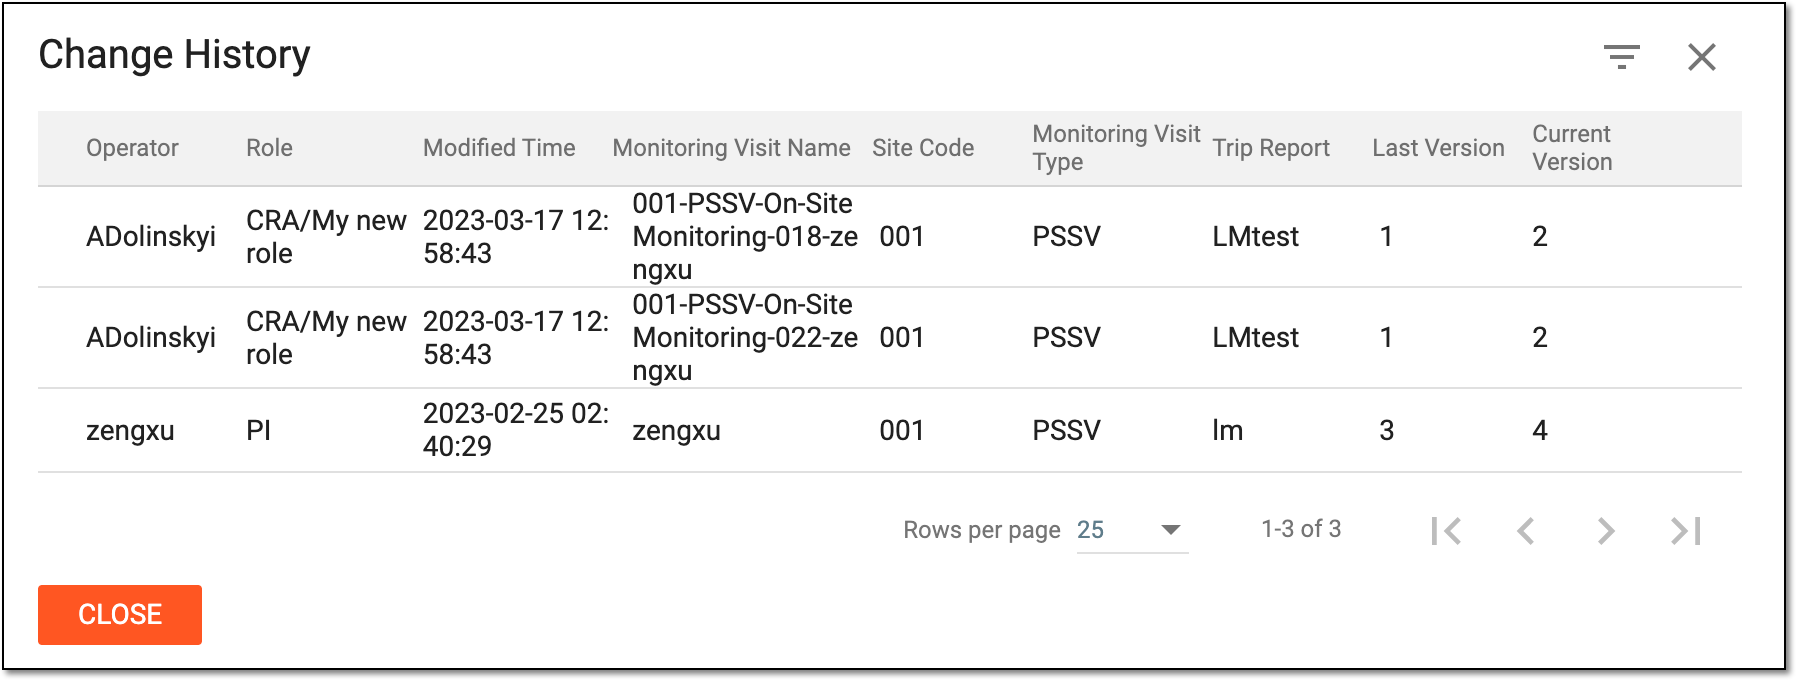Click the Monitoring Visit Type column header

click(x=1116, y=148)
